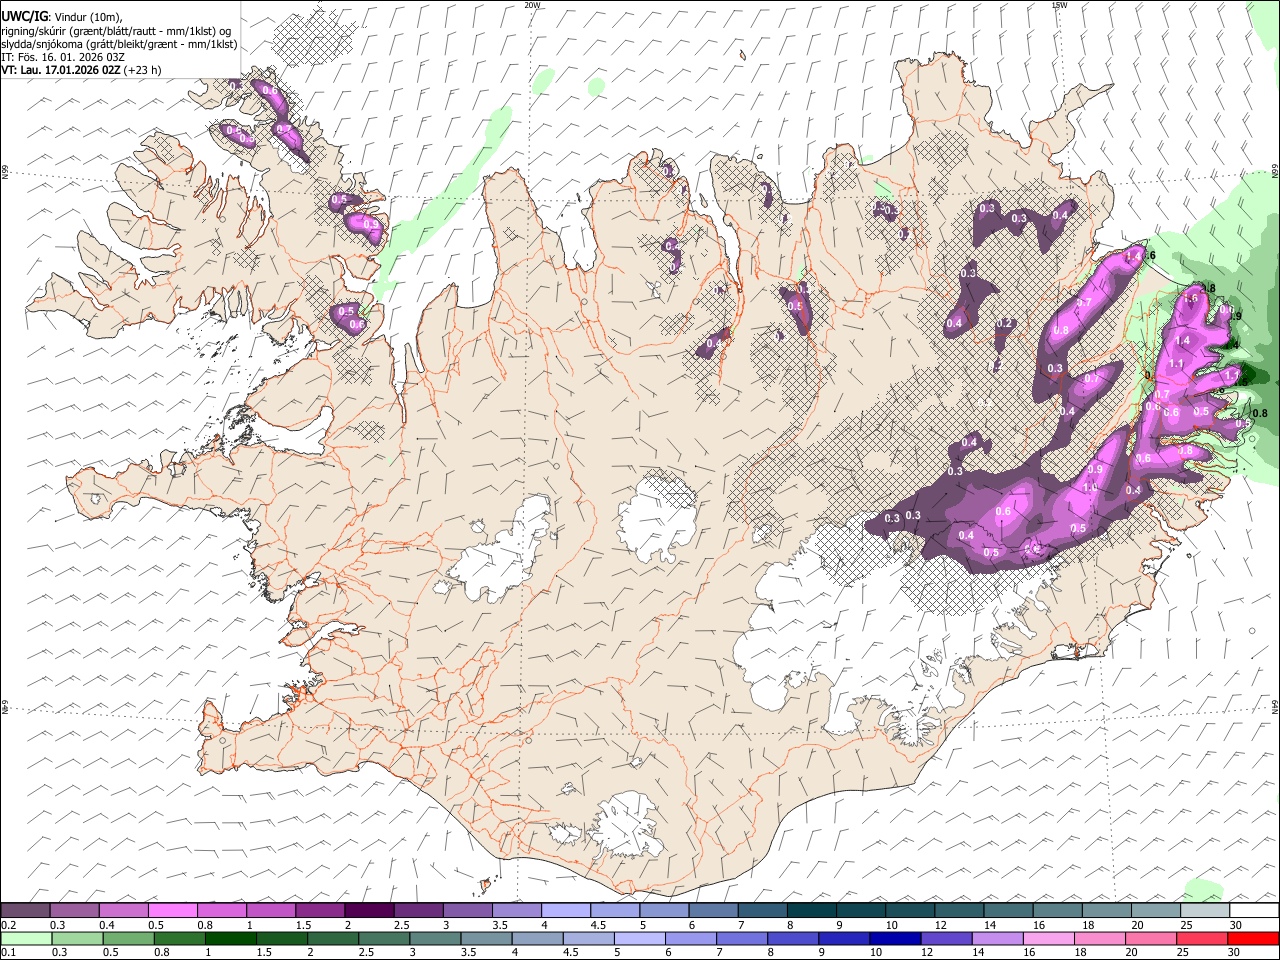
Task: Pick the grey-teal swatch between 20 and 25
Action: 1155,910
